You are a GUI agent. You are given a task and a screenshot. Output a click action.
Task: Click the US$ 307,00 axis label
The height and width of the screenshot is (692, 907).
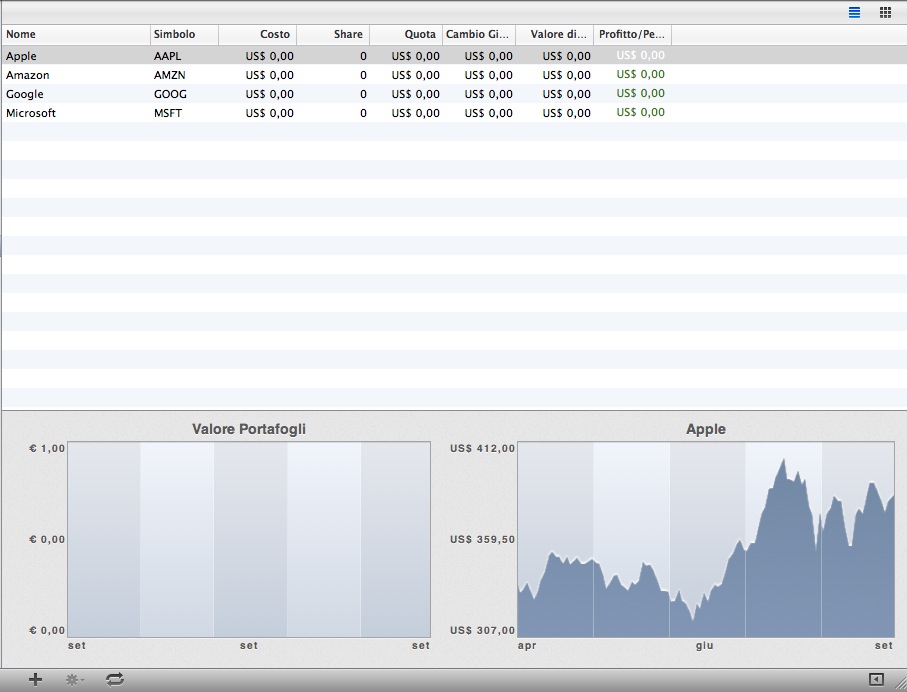482,630
